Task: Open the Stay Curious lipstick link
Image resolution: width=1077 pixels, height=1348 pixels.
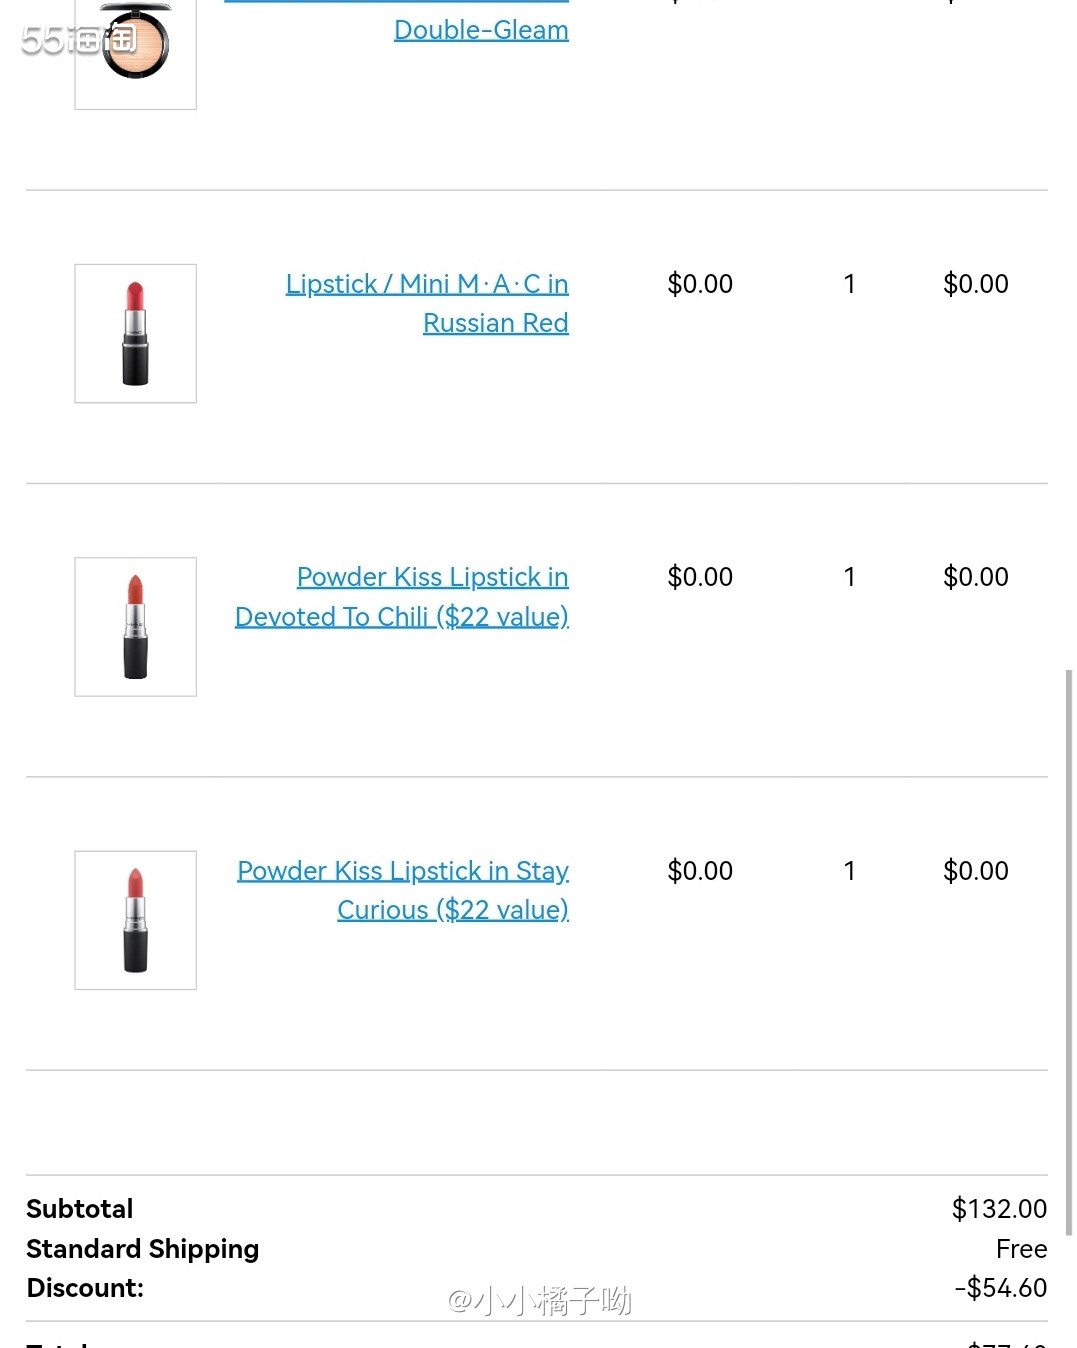Action: tap(403, 890)
